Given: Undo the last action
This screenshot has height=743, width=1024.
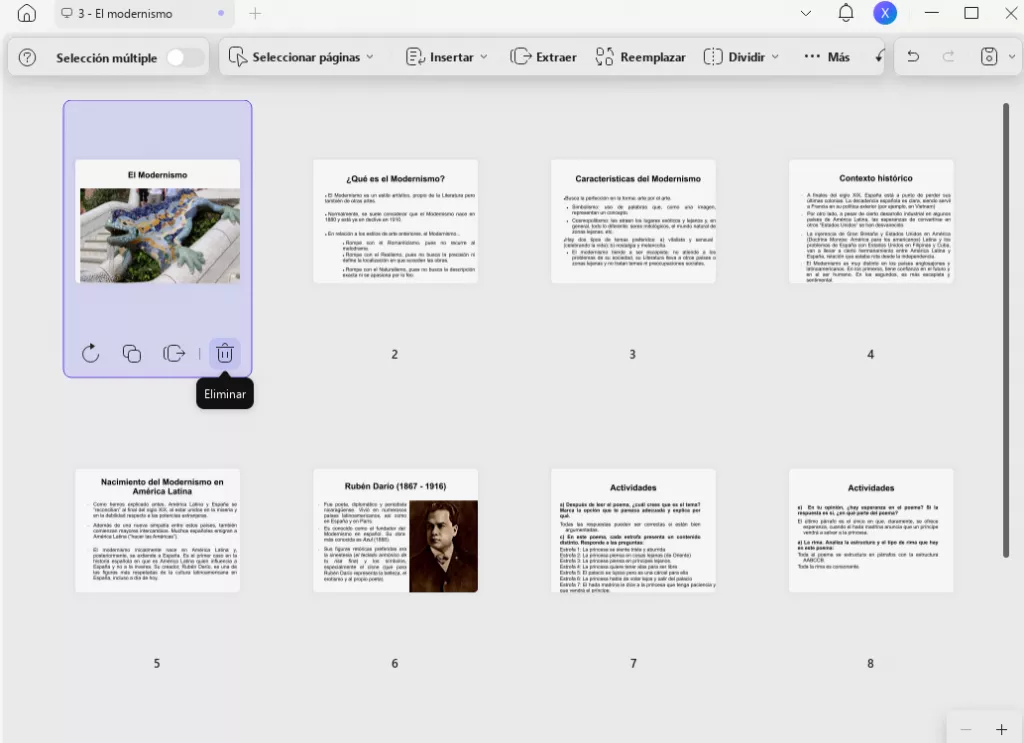Looking at the screenshot, I should 914,57.
